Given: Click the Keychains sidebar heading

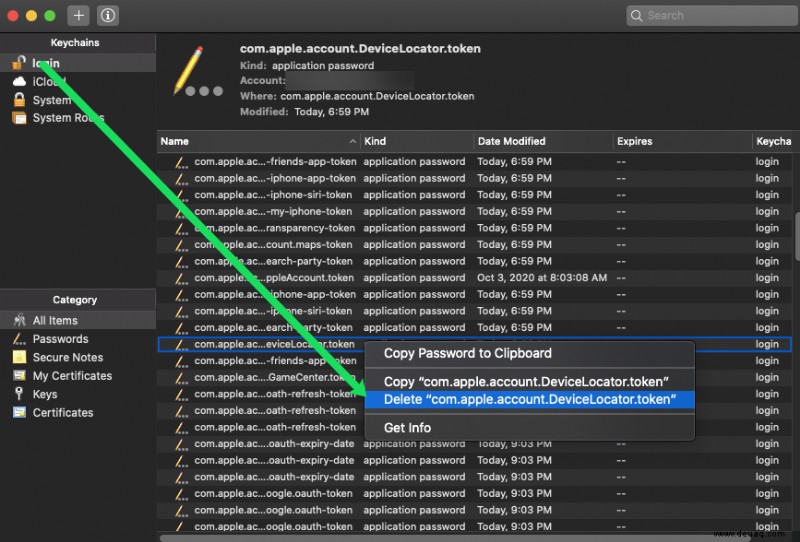Looking at the screenshot, I should (x=75, y=42).
